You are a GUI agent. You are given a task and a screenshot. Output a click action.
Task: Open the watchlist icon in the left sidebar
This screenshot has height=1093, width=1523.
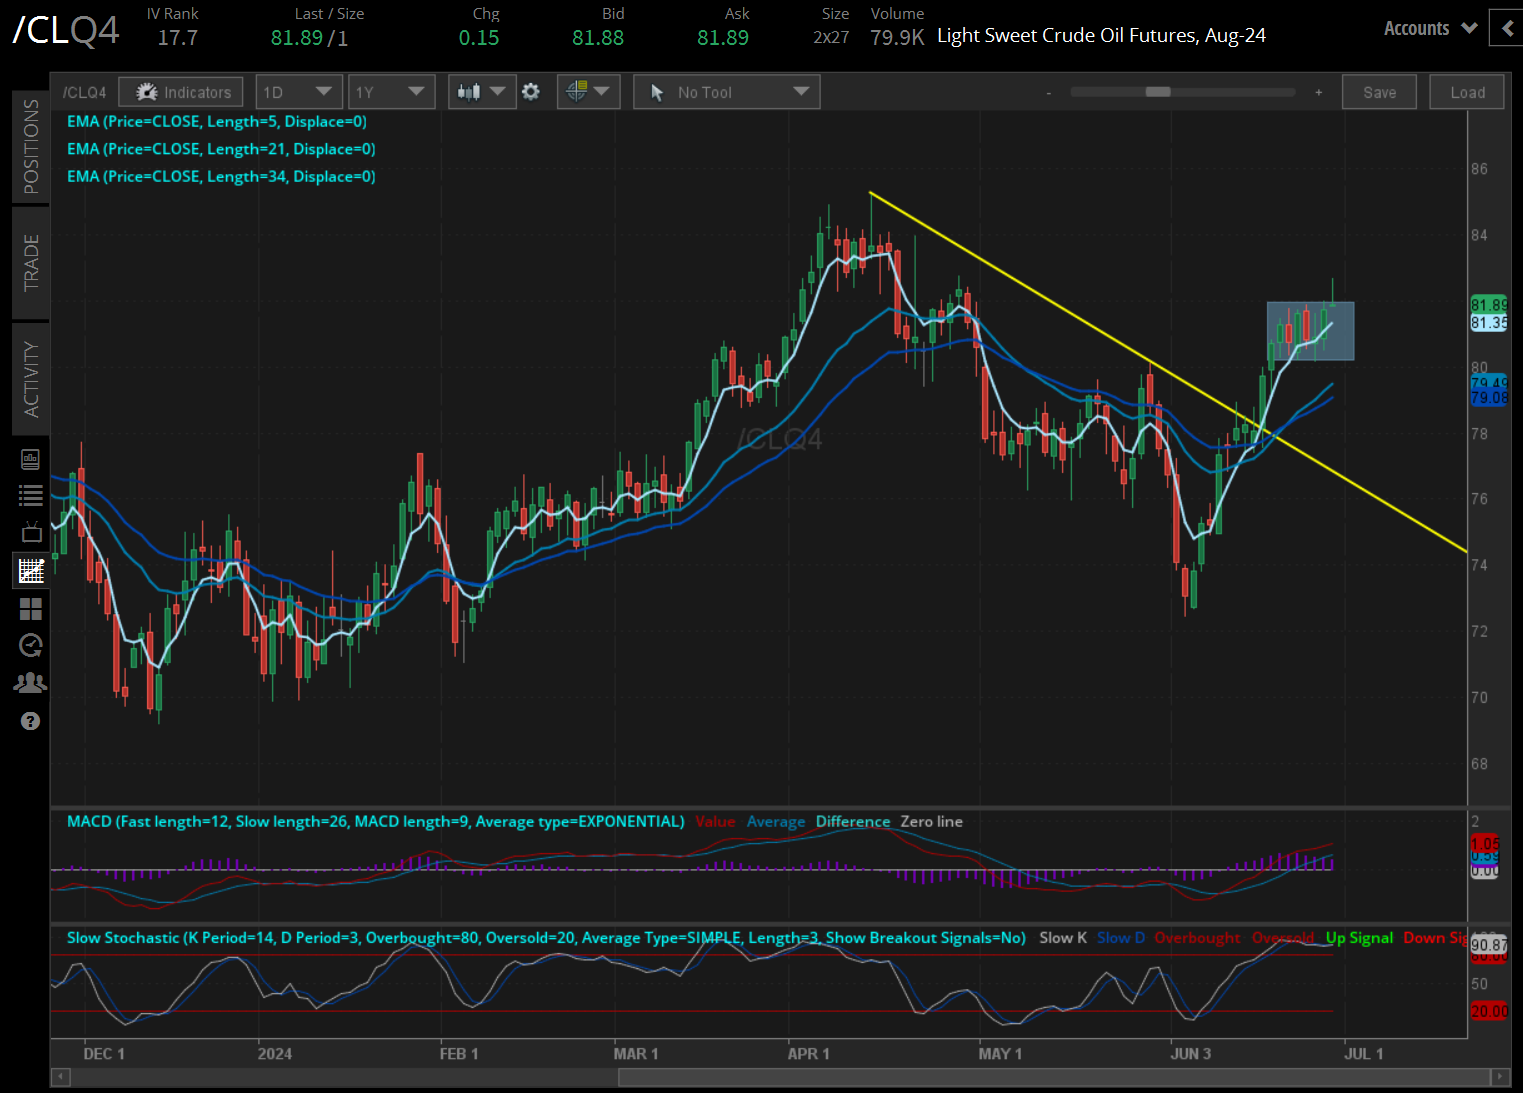(x=30, y=494)
